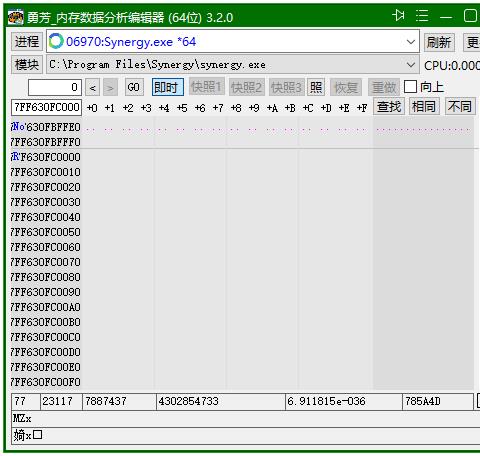Image resolution: width=480 pixels, height=456 pixels.
Task: Click the 不同 different-value filter button
Action: (460, 107)
